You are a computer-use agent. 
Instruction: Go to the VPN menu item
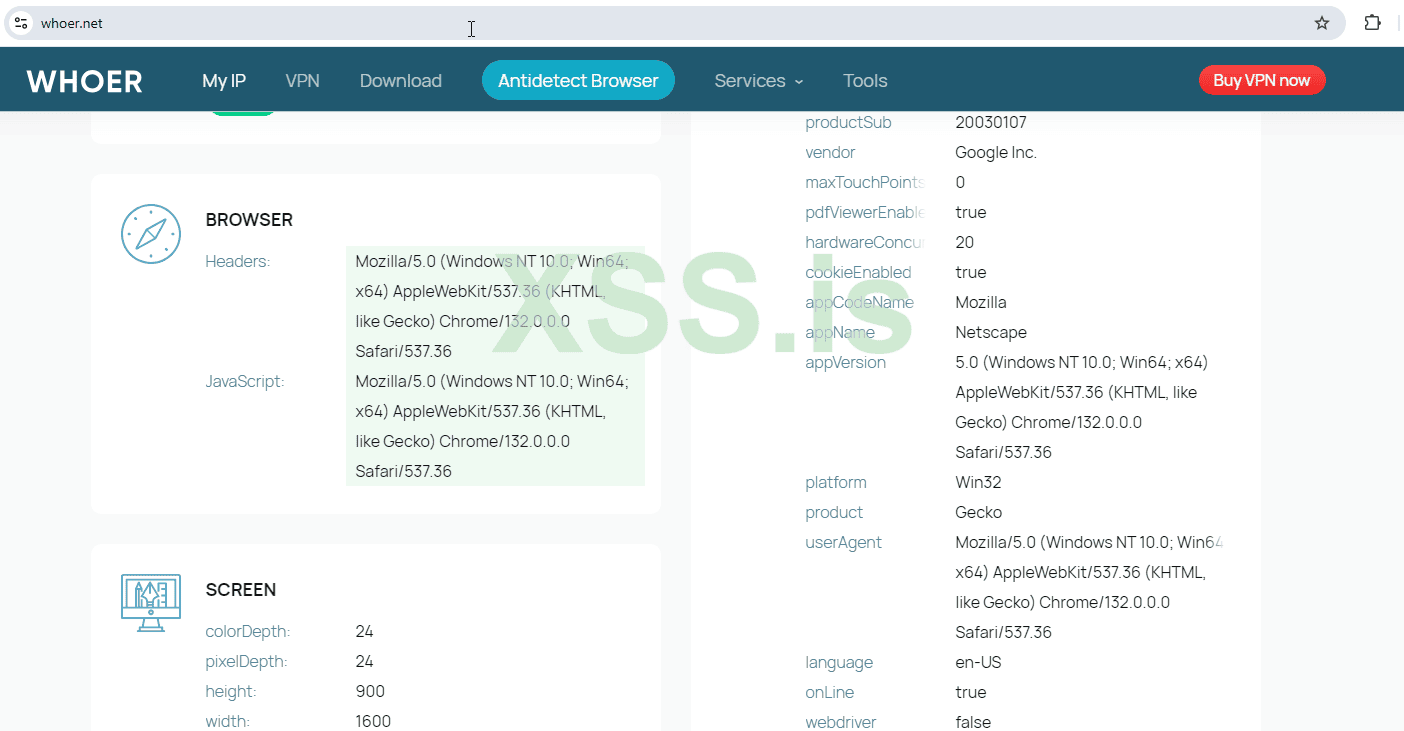pyautogui.click(x=303, y=81)
